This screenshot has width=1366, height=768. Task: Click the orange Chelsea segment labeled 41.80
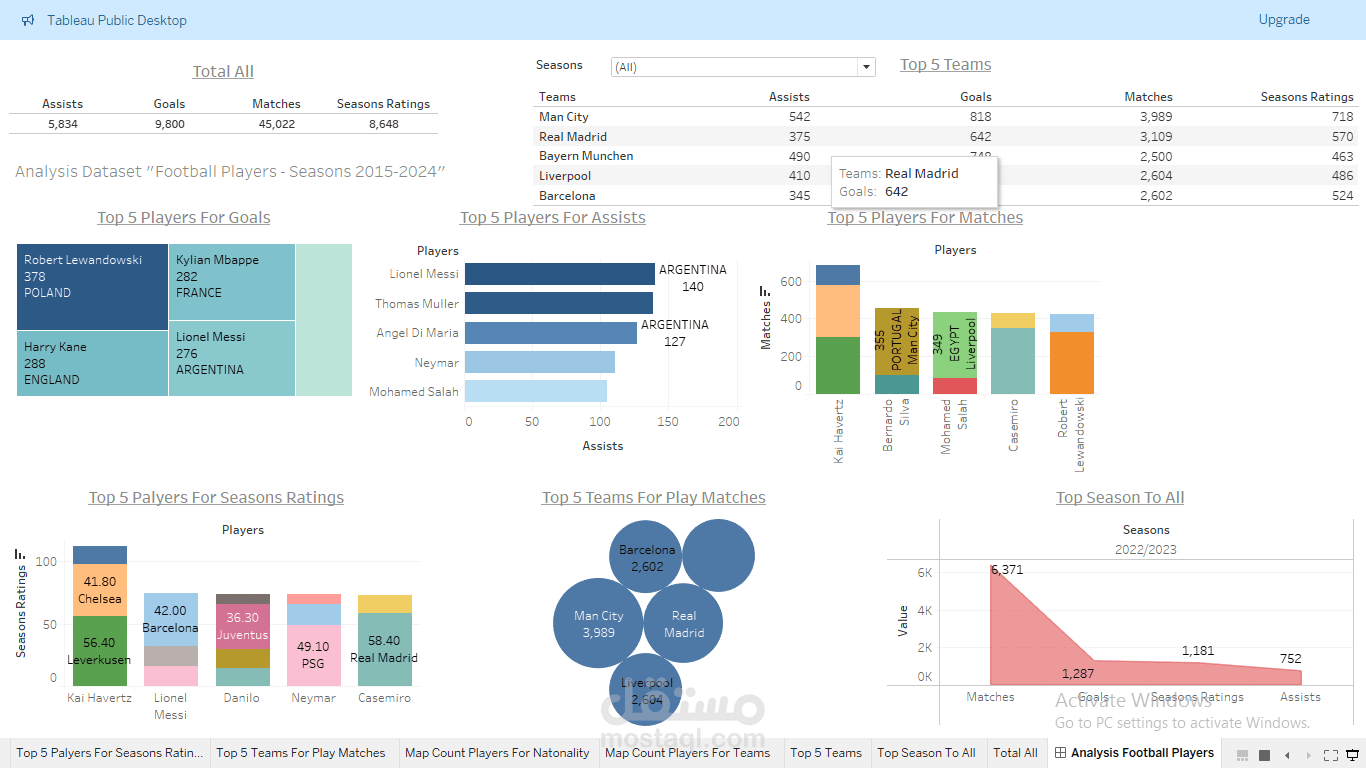pyautogui.click(x=100, y=590)
